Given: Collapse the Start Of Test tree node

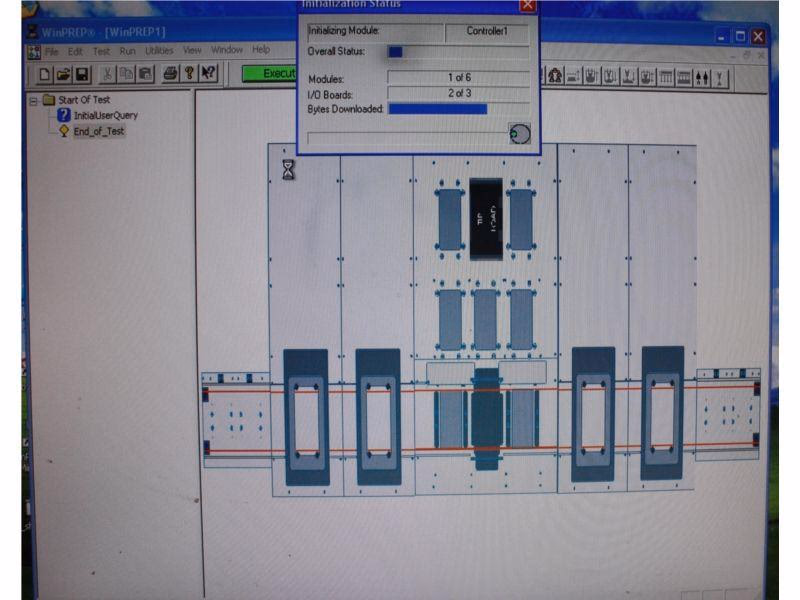Looking at the screenshot, I should pyautogui.click(x=34, y=101).
